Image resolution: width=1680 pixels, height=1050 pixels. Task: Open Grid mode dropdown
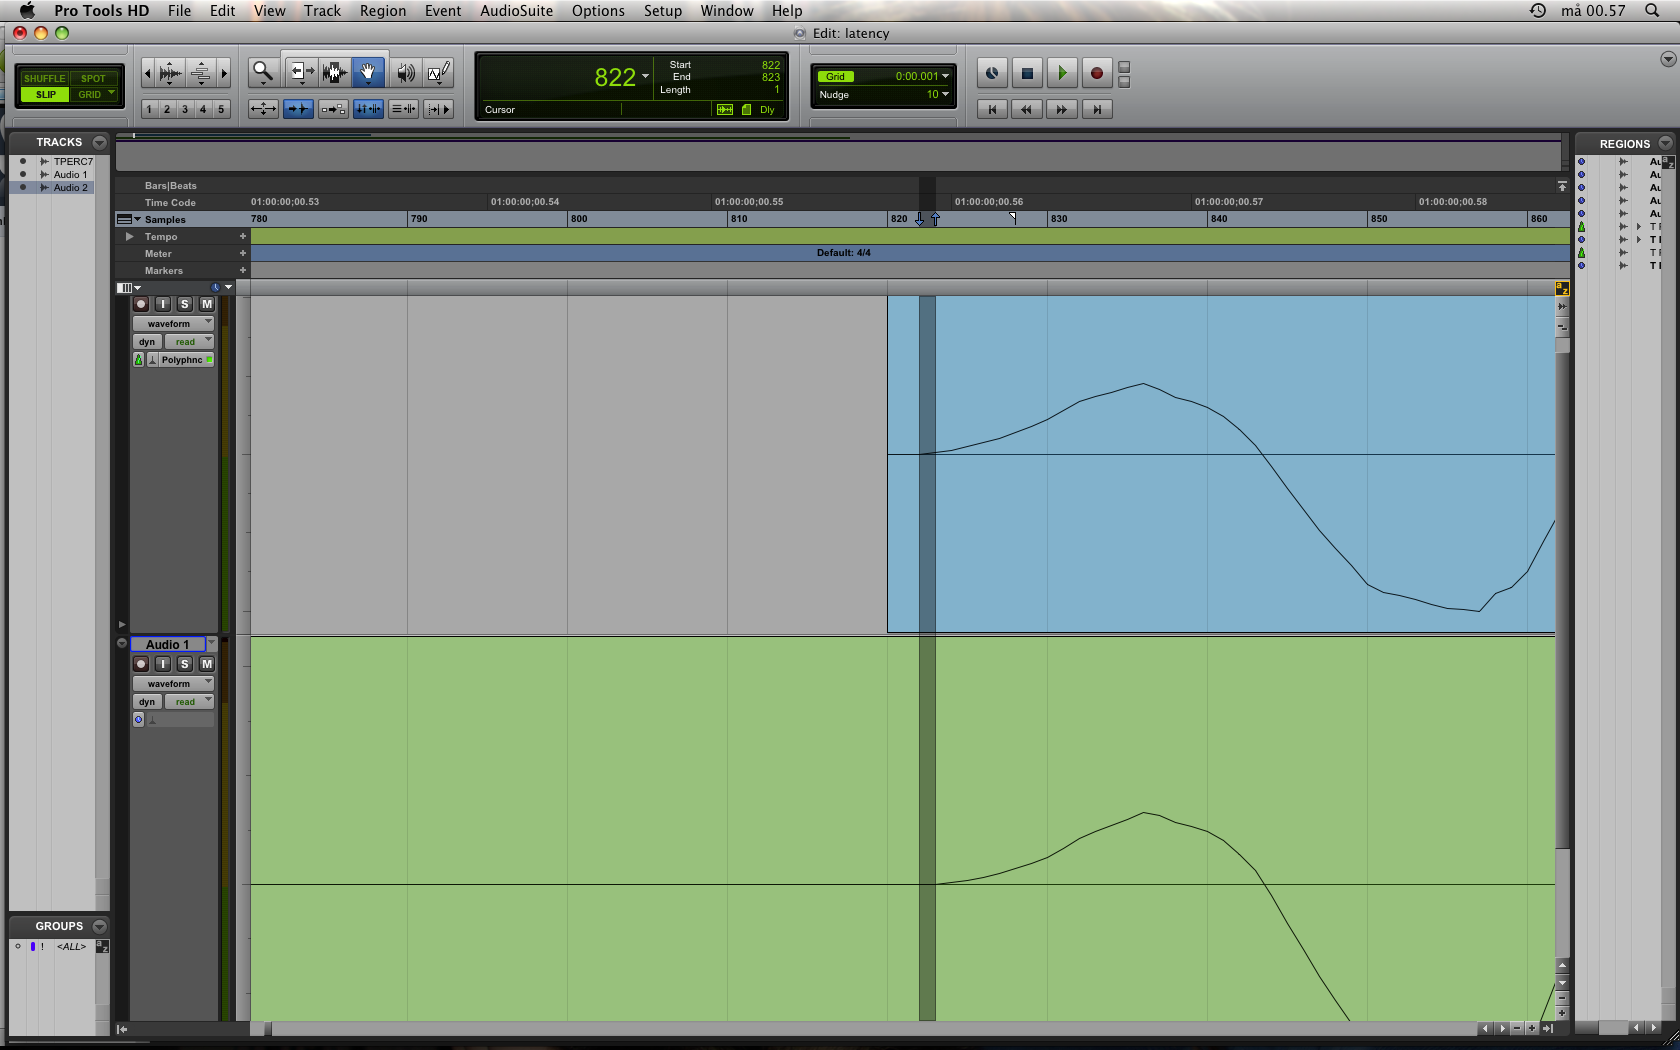111,94
